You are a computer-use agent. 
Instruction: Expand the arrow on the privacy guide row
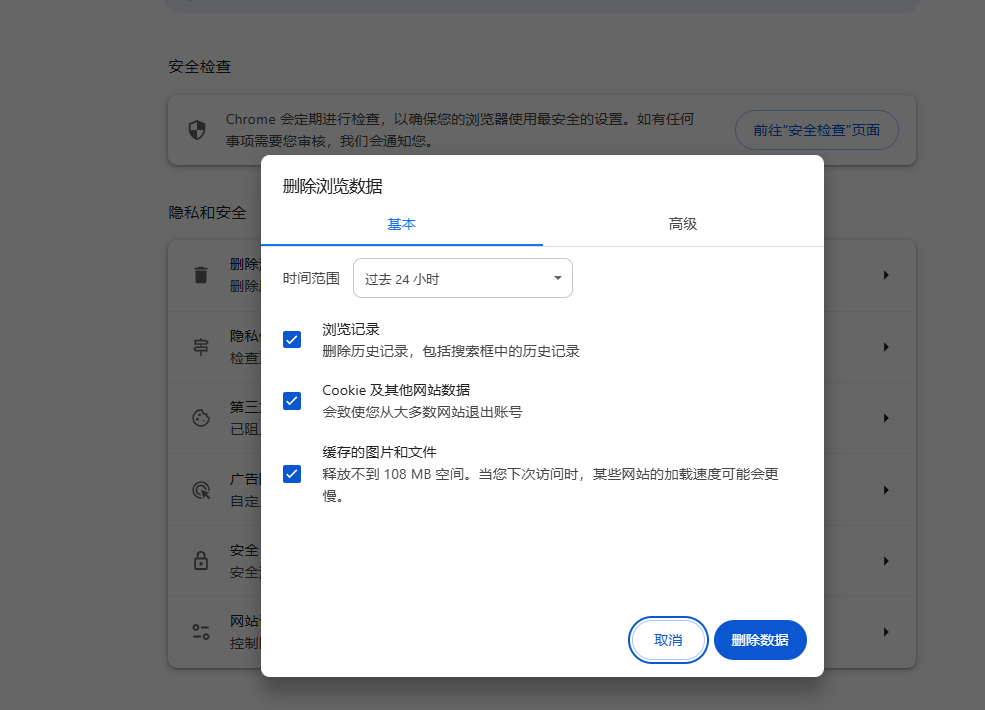click(886, 347)
